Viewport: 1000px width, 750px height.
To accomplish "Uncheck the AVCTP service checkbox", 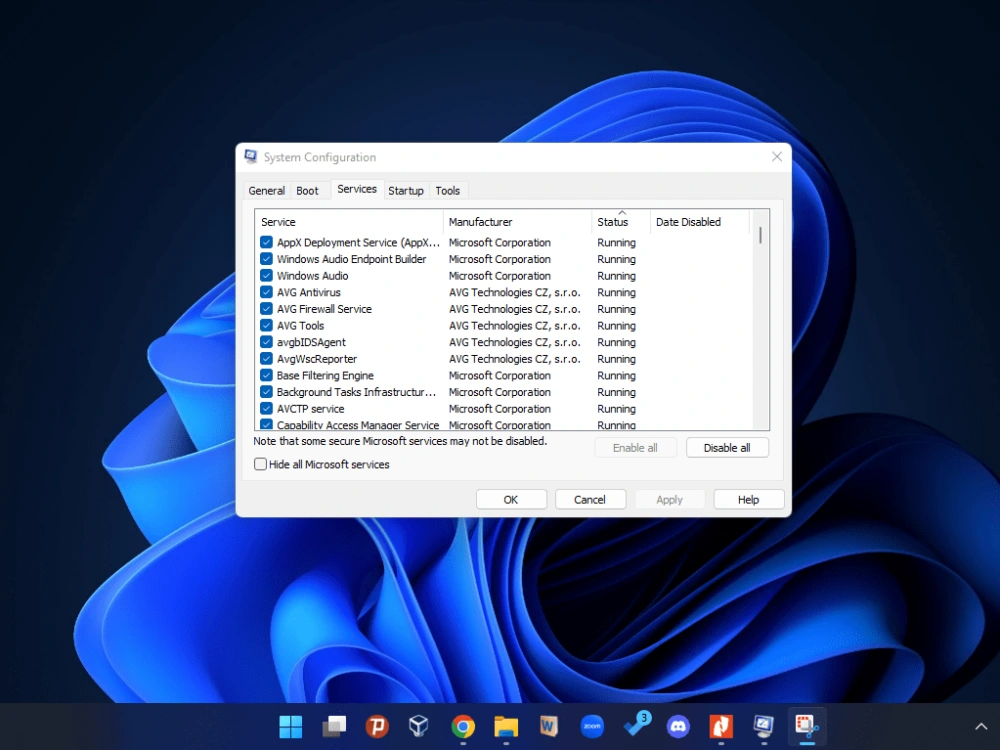I will click(x=266, y=408).
